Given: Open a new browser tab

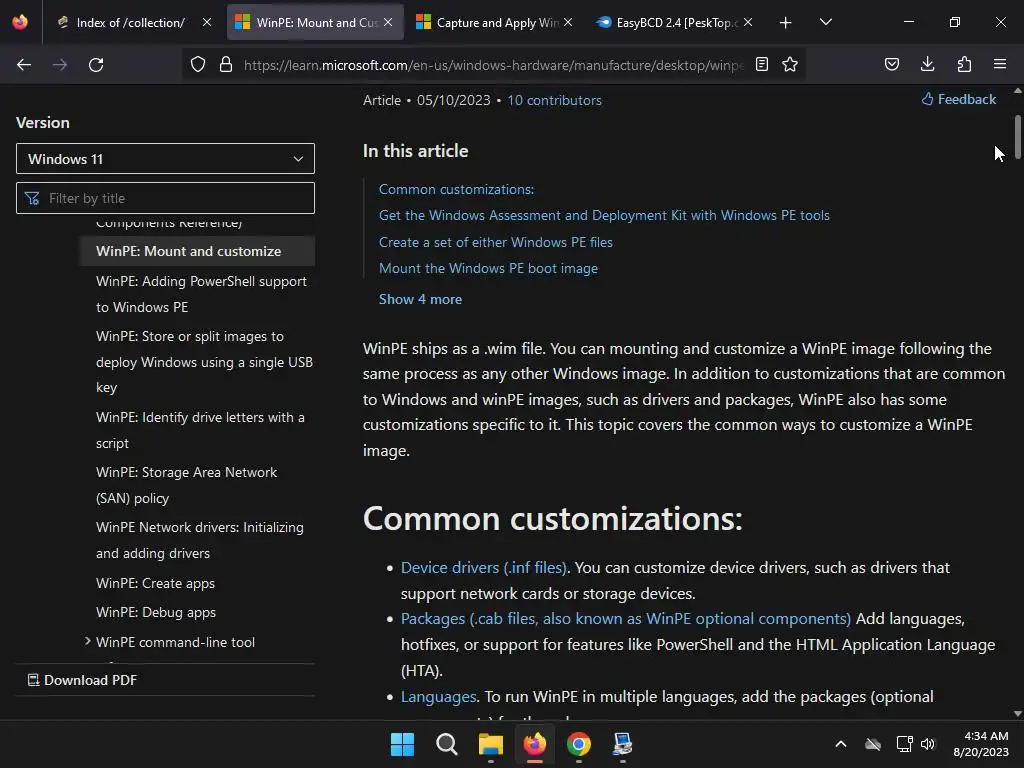Looking at the screenshot, I should [786, 23].
